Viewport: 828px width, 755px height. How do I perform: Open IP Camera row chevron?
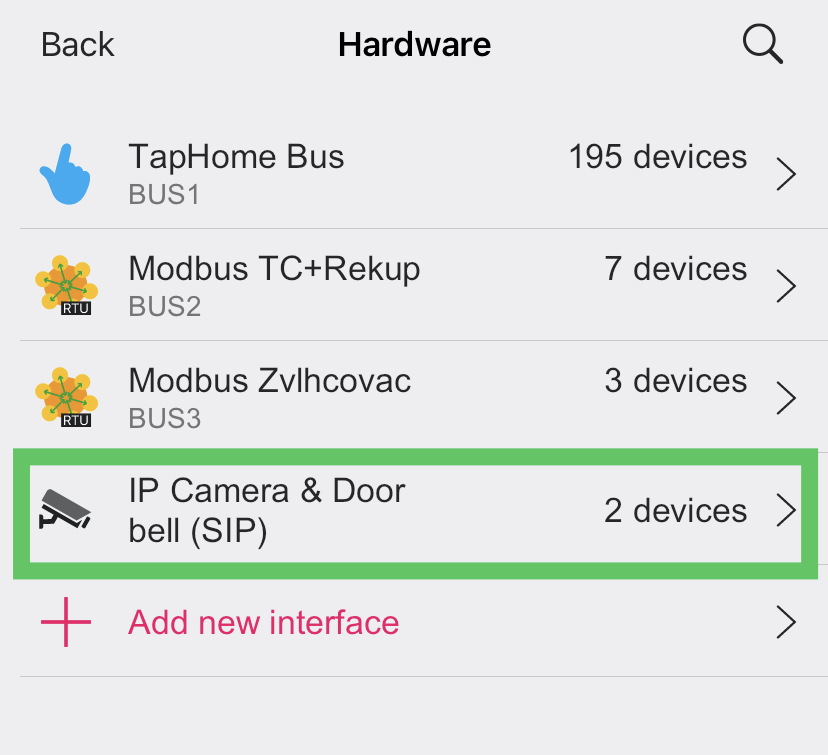787,510
